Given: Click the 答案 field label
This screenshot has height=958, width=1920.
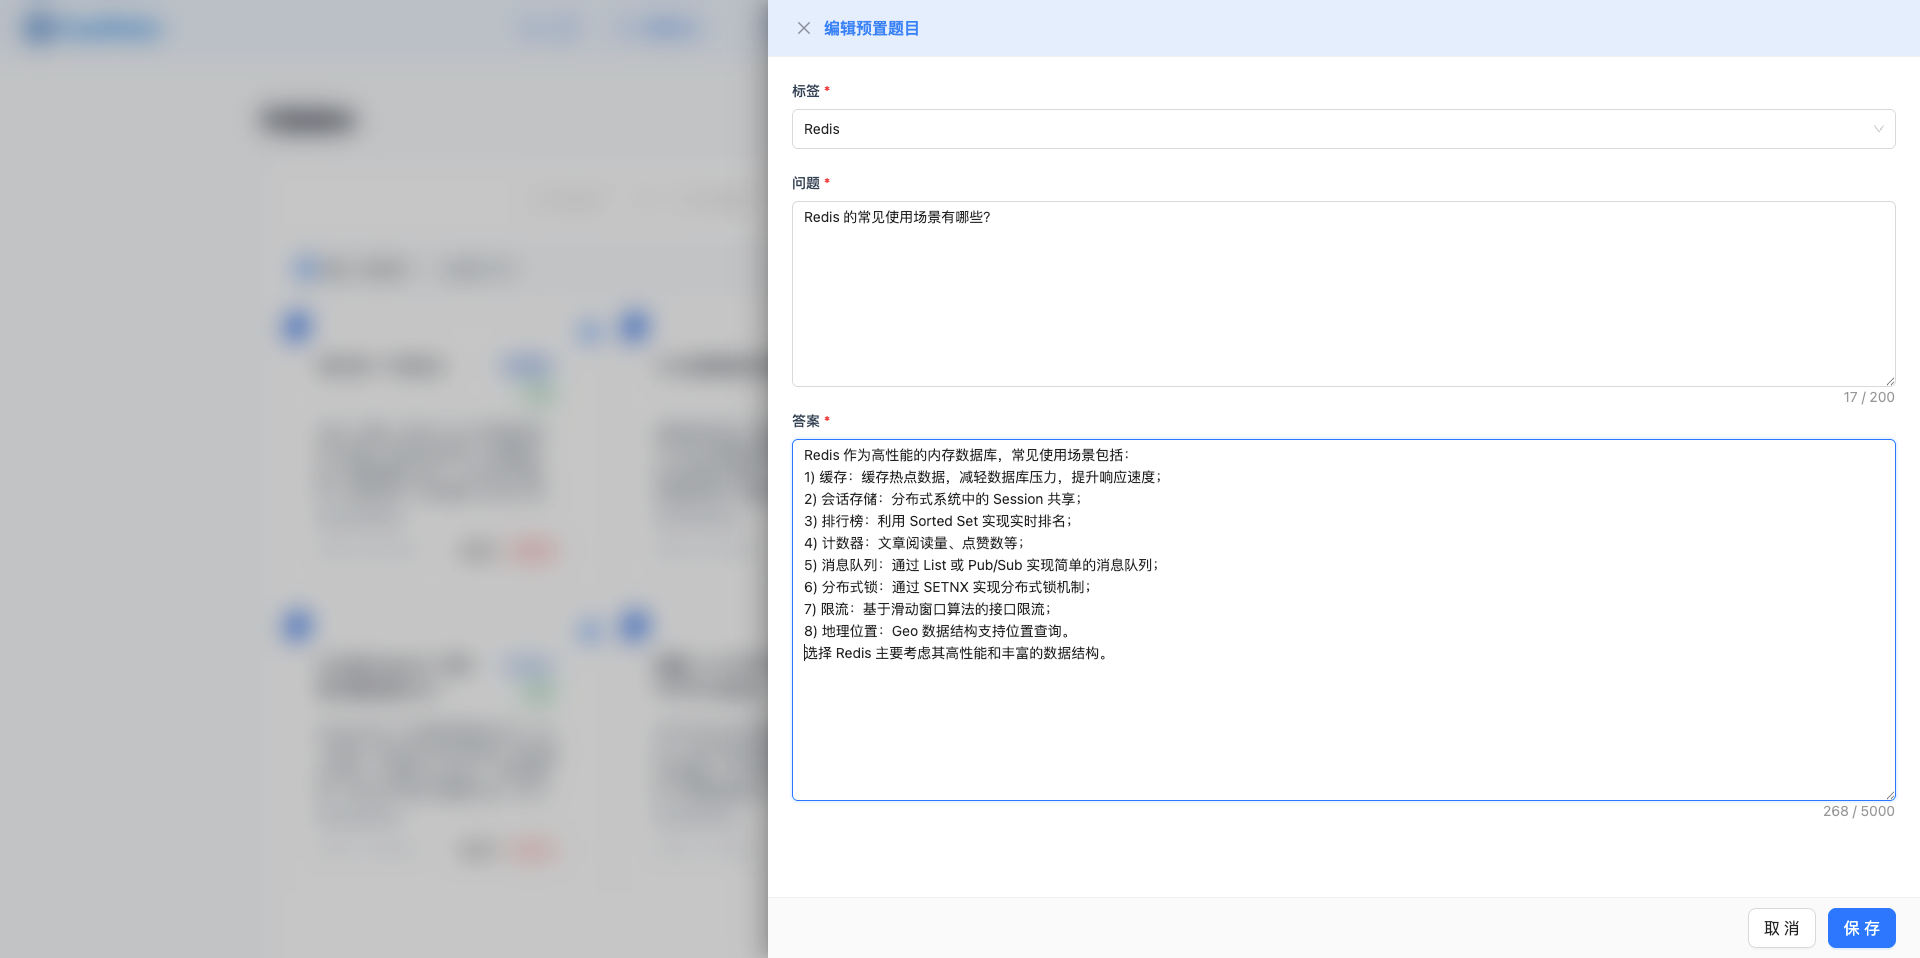Looking at the screenshot, I should (805, 421).
